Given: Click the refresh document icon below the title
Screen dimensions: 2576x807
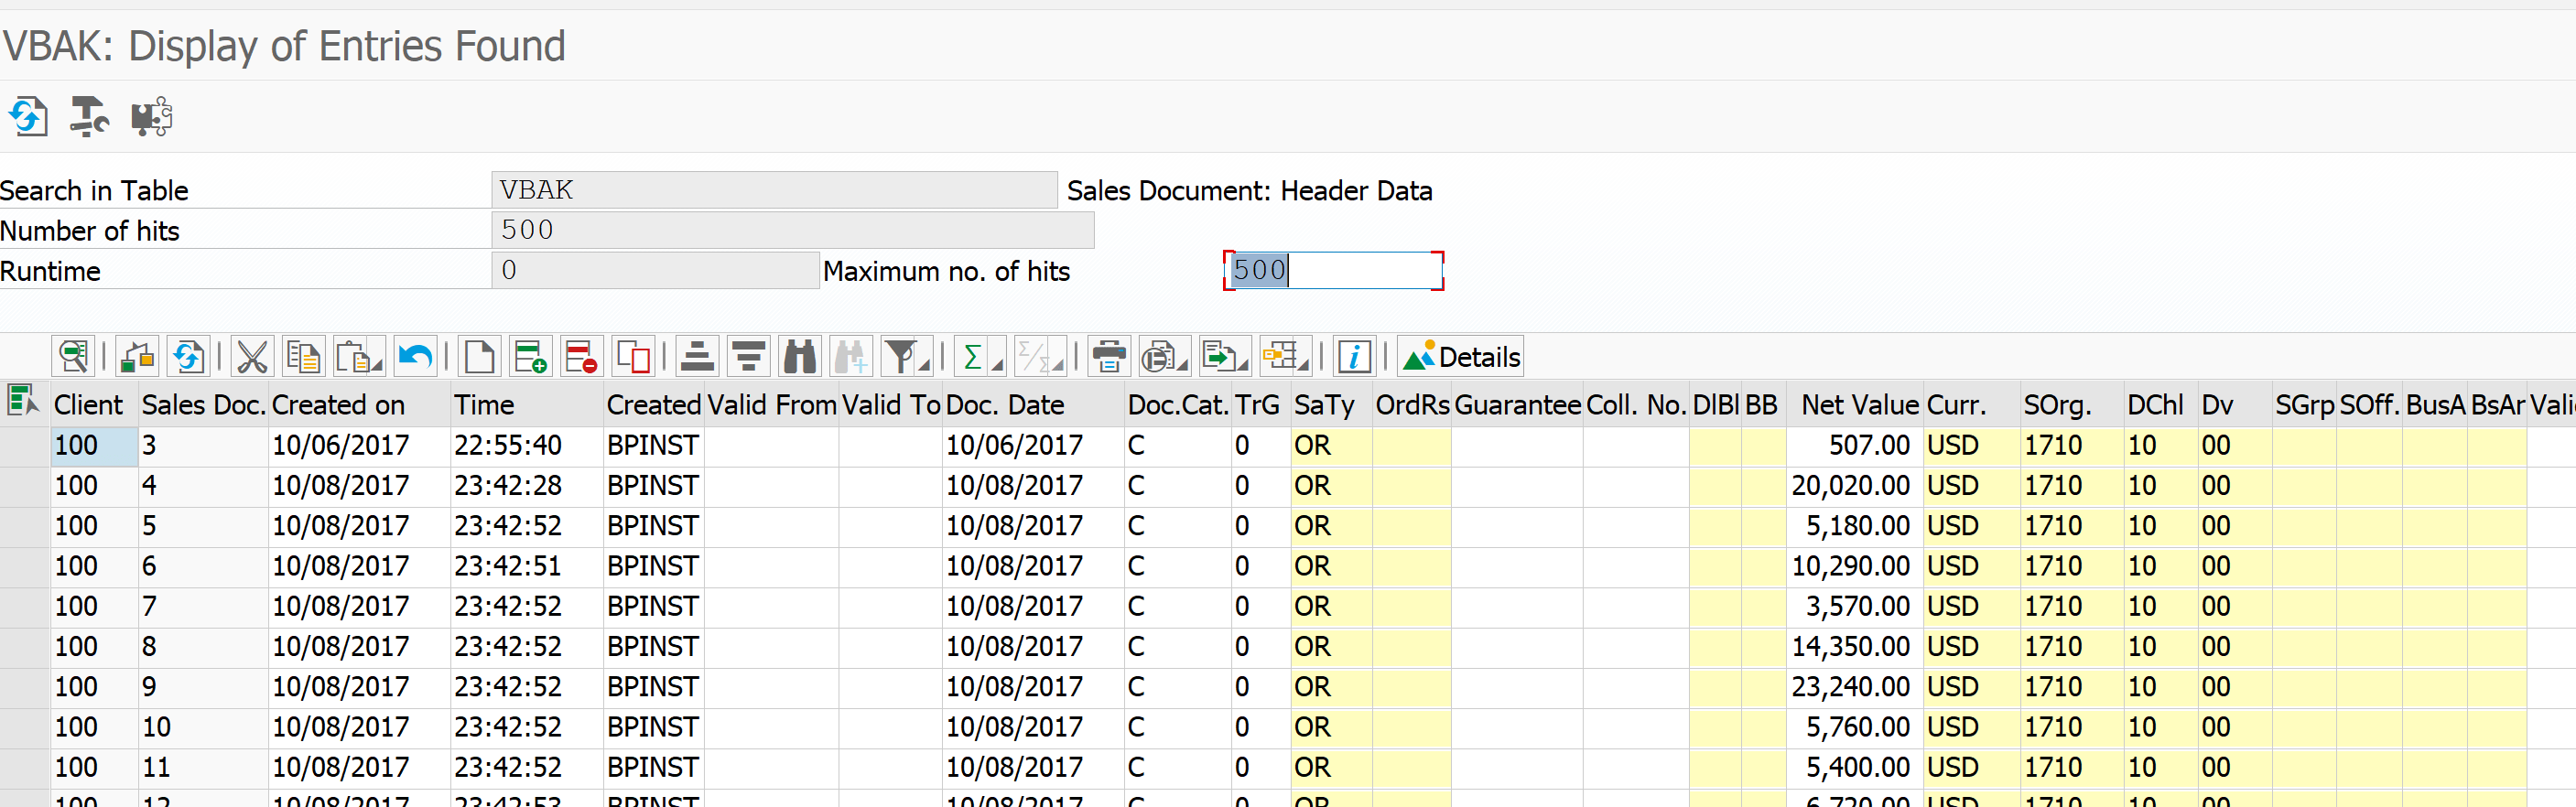Looking at the screenshot, I should coord(28,117).
